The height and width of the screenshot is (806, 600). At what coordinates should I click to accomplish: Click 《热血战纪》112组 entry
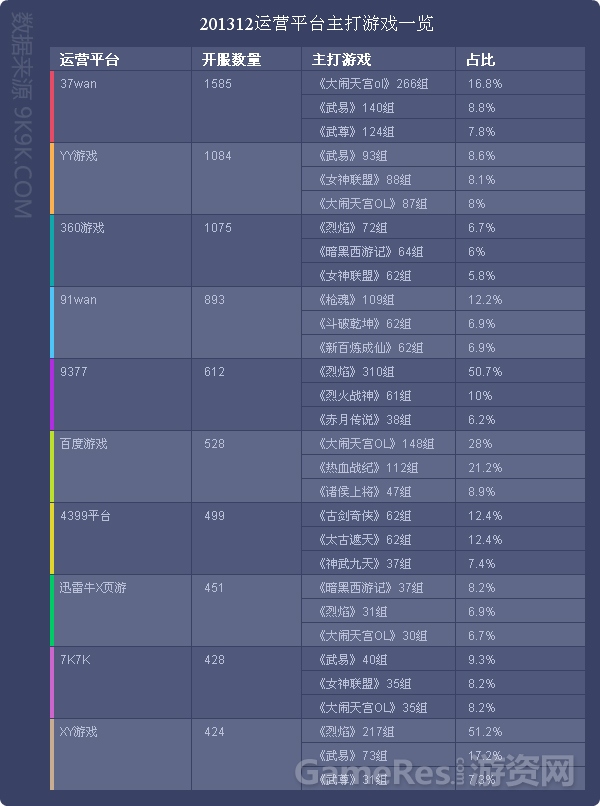367,468
